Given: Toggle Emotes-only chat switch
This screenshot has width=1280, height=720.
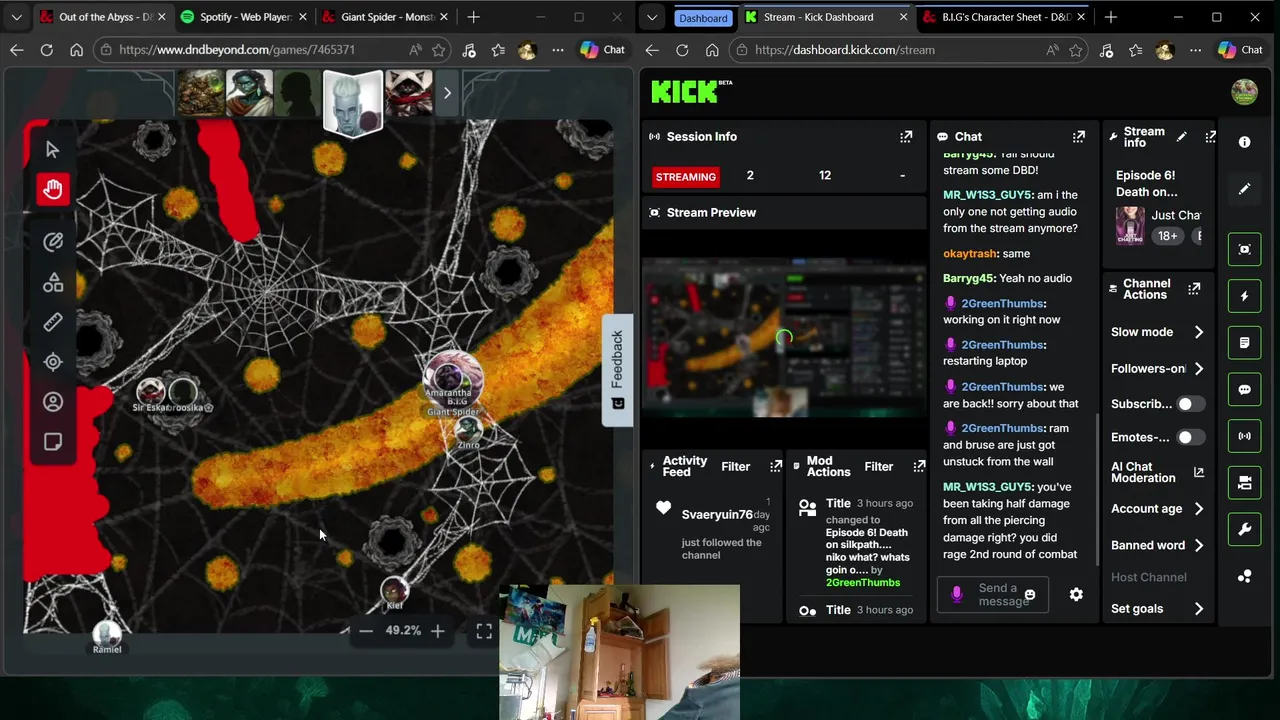Looking at the screenshot, I should coord(1190,437).
